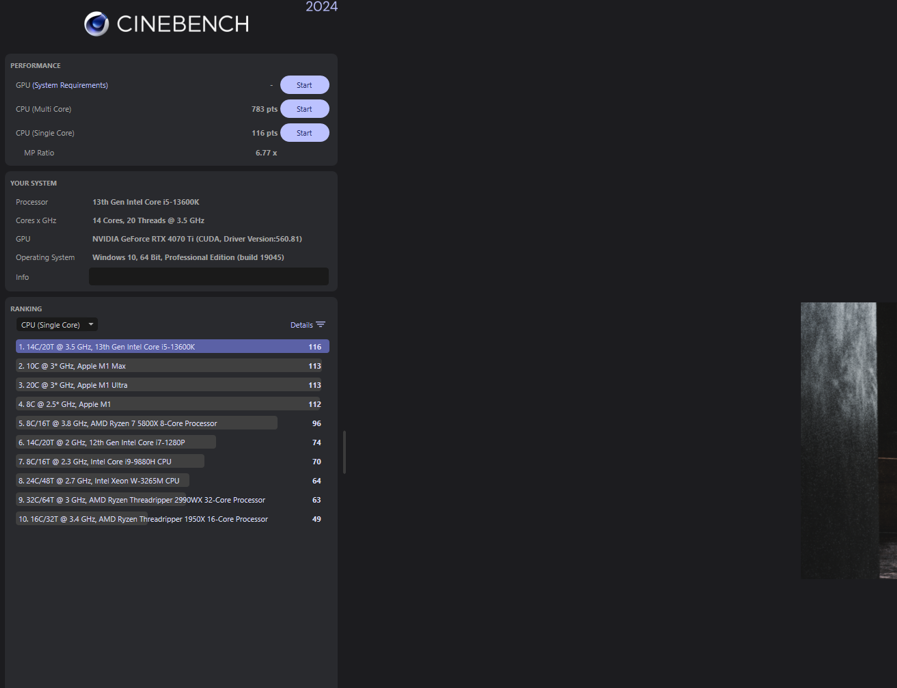Start the CPU Multi Core benchmark
This screenshot has height=688, width=897.
pos(304,109)
